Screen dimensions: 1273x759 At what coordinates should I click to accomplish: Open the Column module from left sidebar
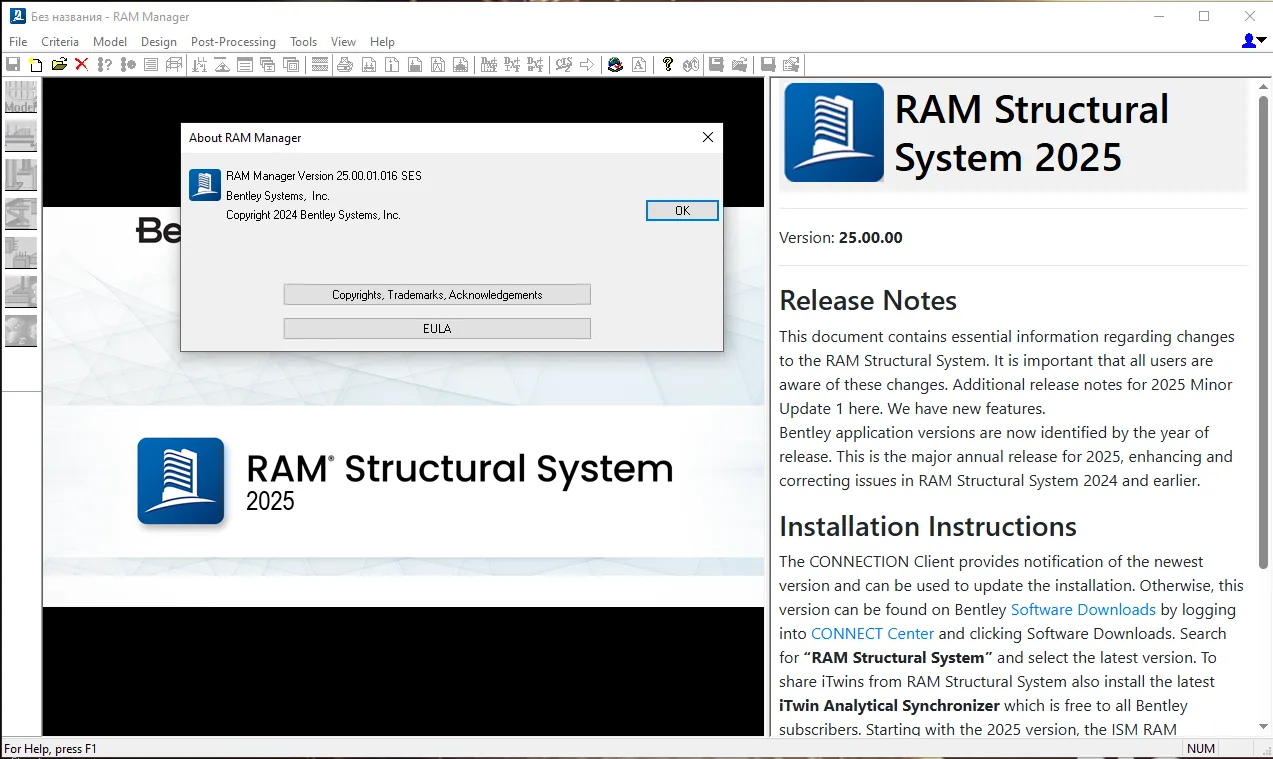[21, 174]
